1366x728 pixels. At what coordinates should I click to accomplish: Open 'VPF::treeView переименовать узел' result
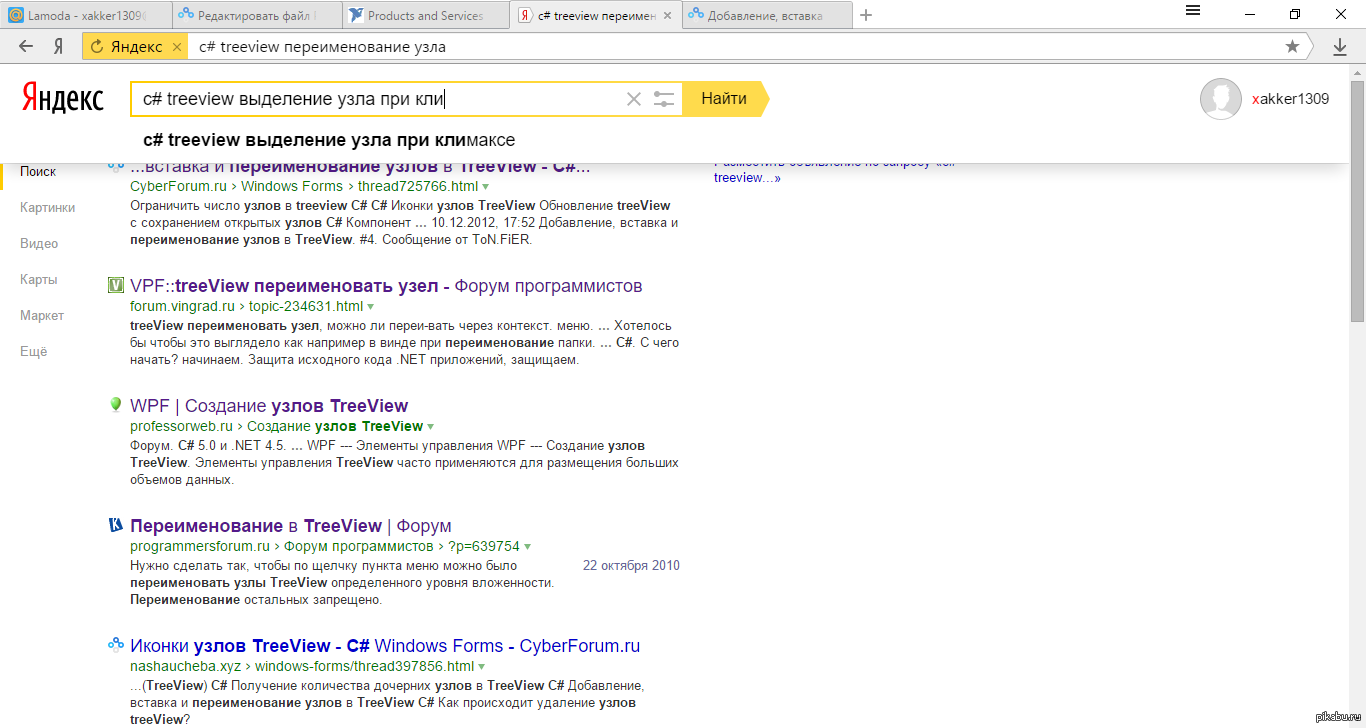point(386,286)
